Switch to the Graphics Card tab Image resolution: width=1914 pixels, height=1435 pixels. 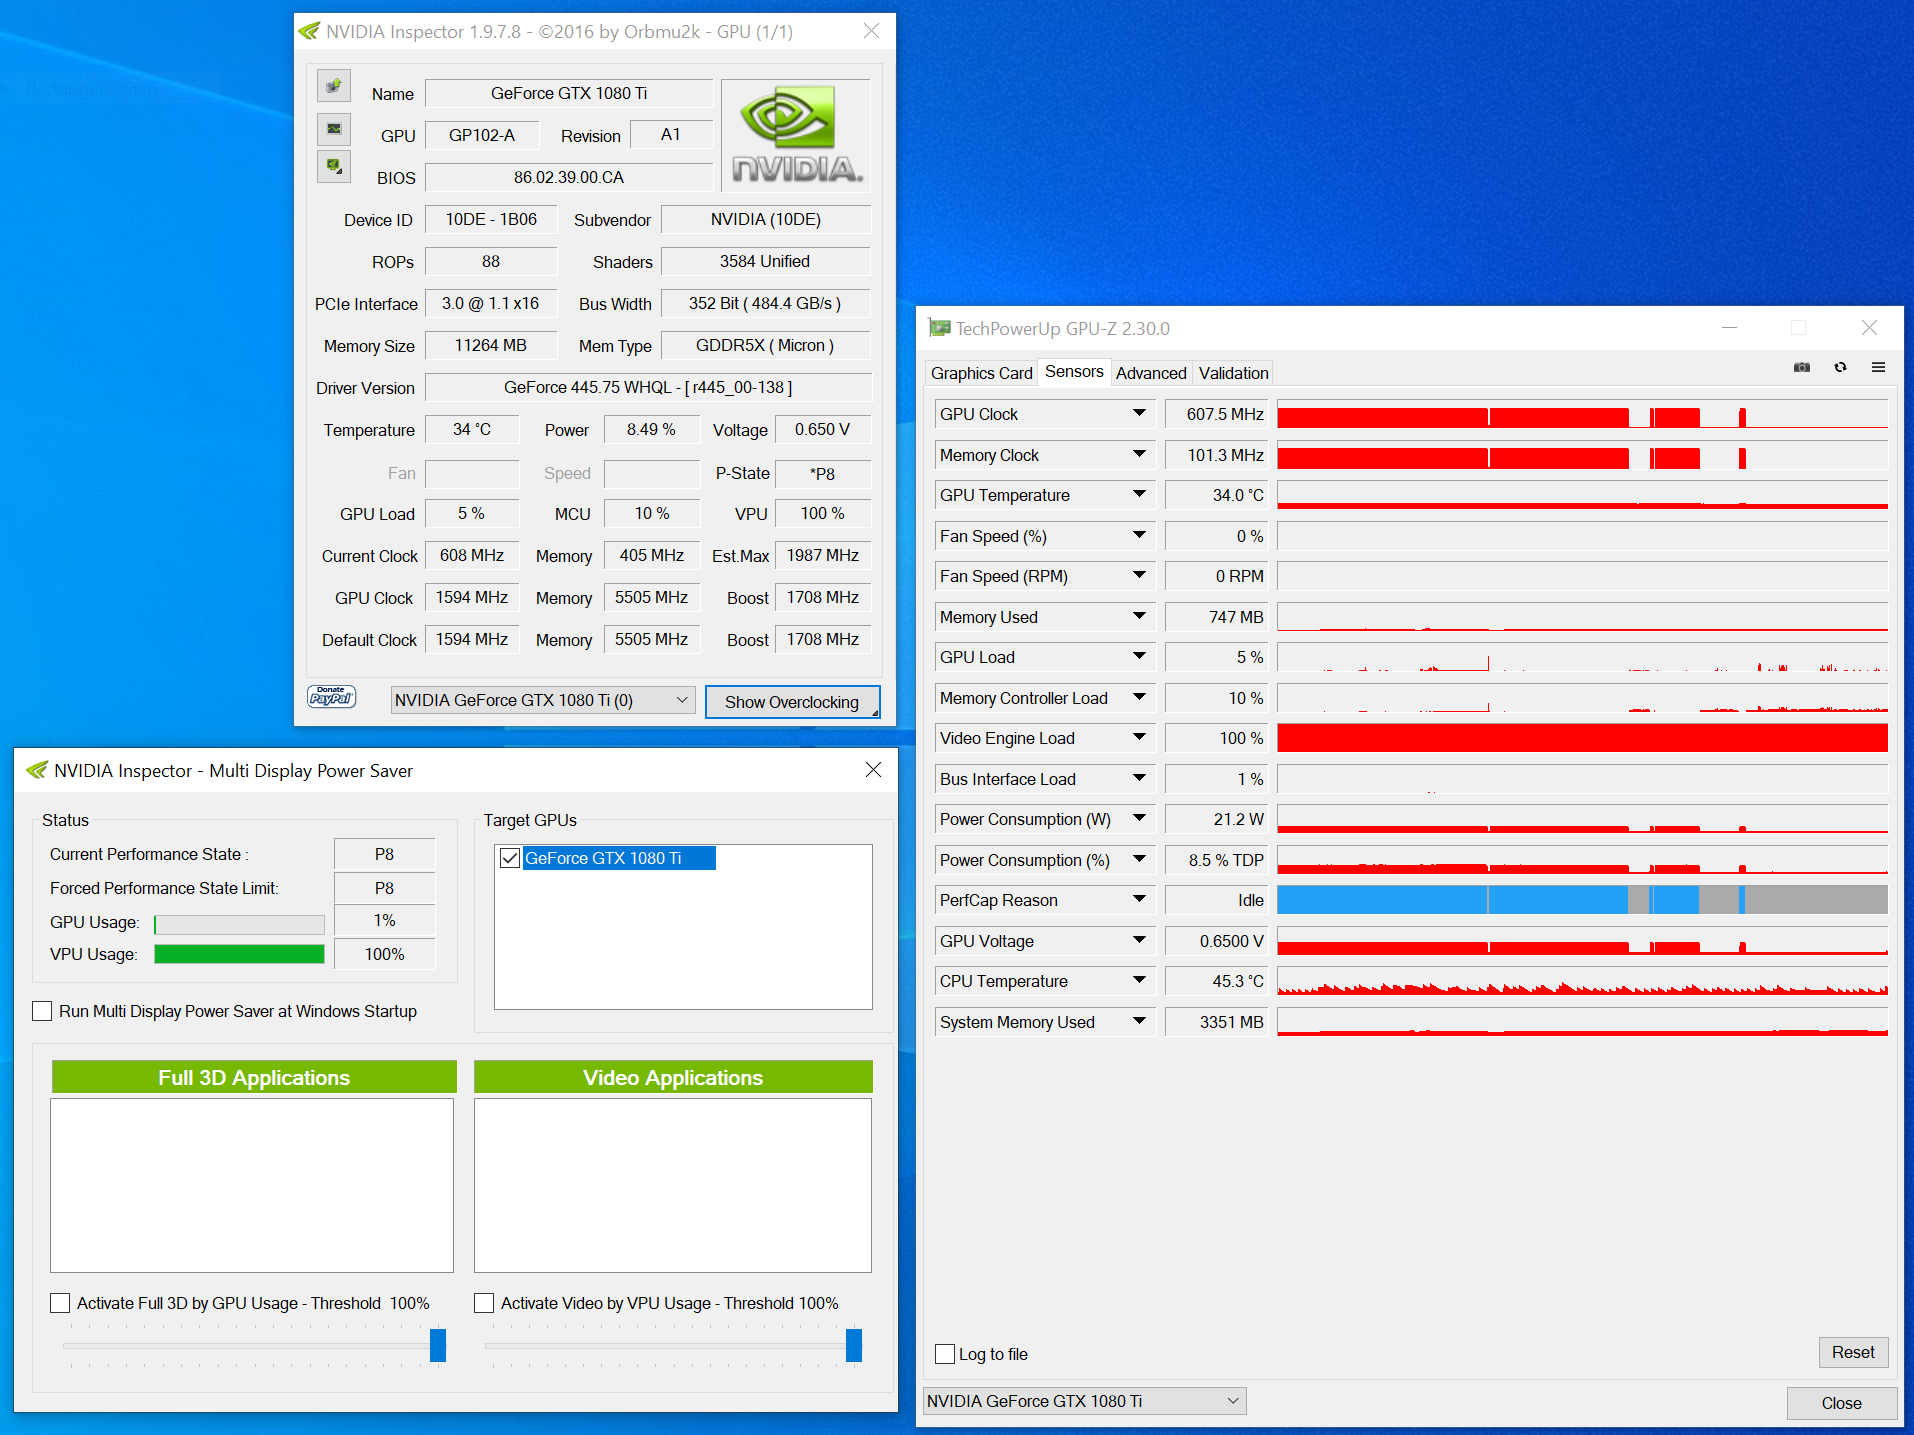(981, 373)
